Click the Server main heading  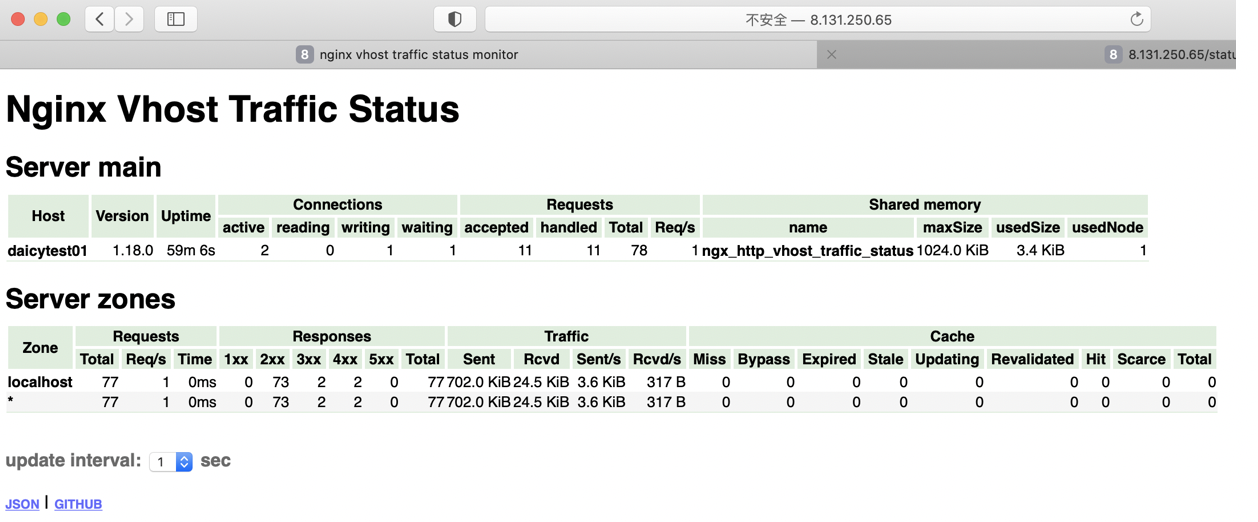[83, 167]
